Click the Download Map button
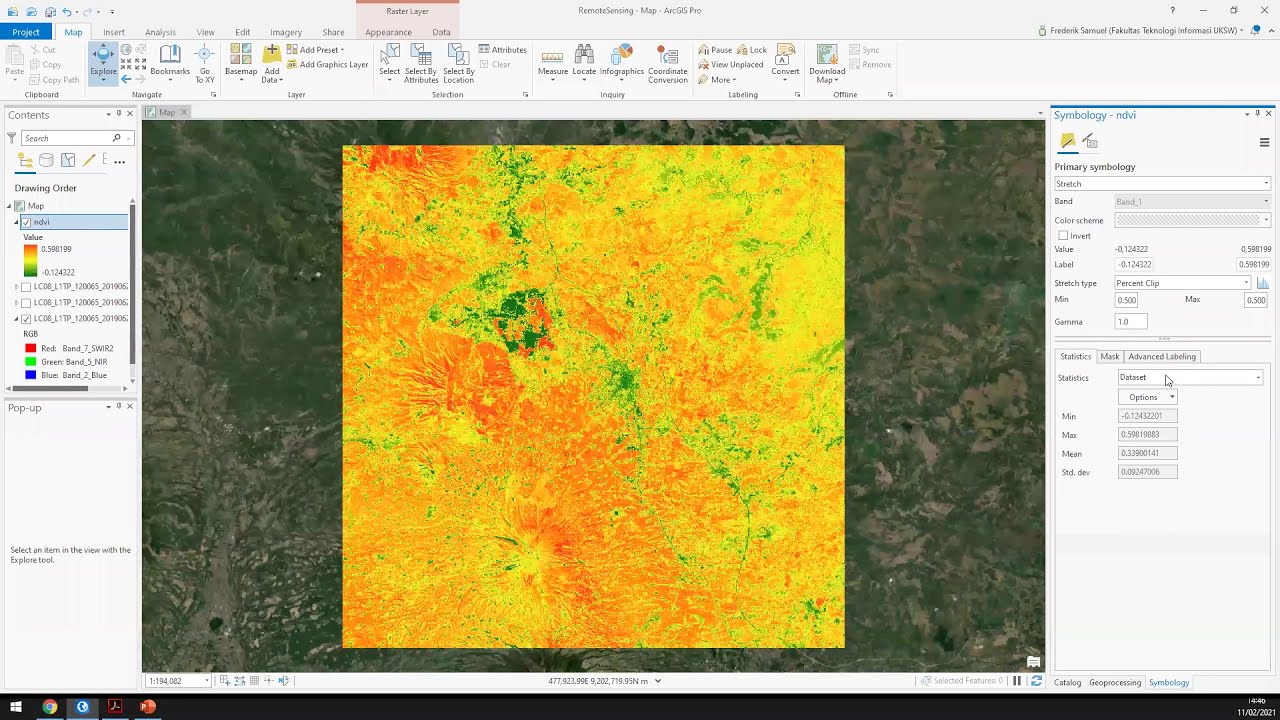The image size is (1280, 720). pyautogui.click(x=827, y=62)
